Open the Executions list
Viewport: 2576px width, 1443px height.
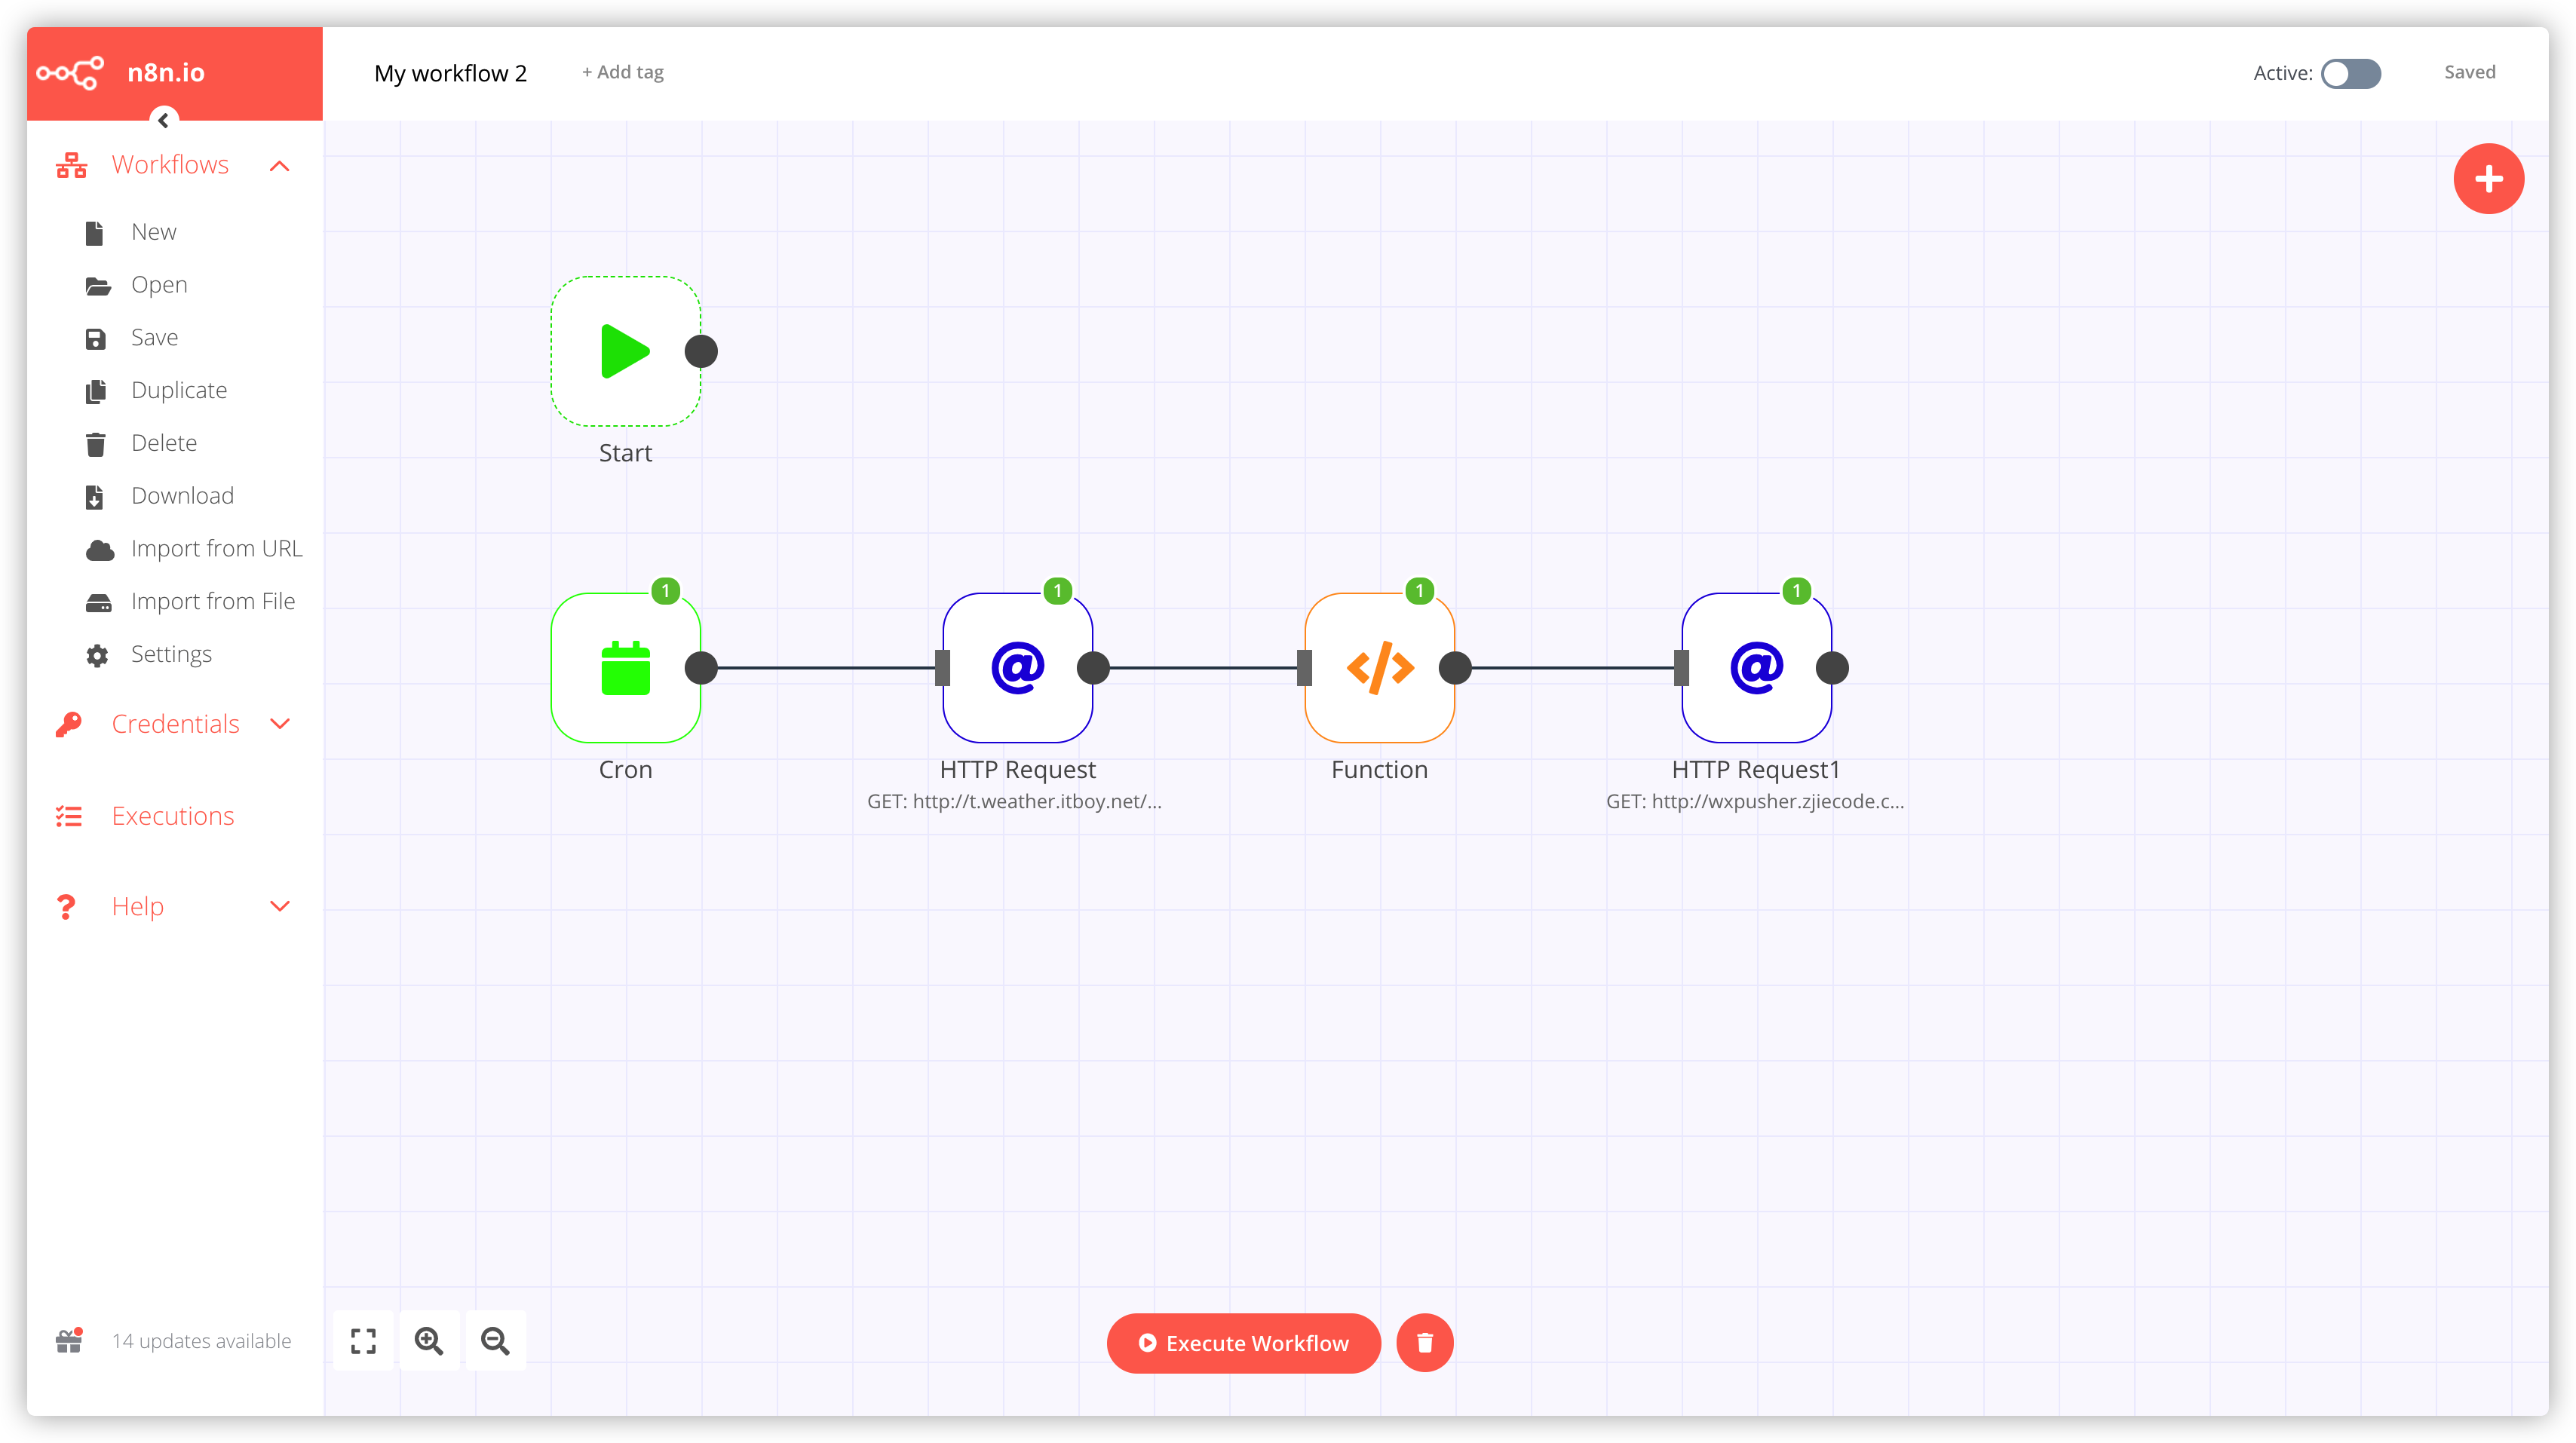172,816
